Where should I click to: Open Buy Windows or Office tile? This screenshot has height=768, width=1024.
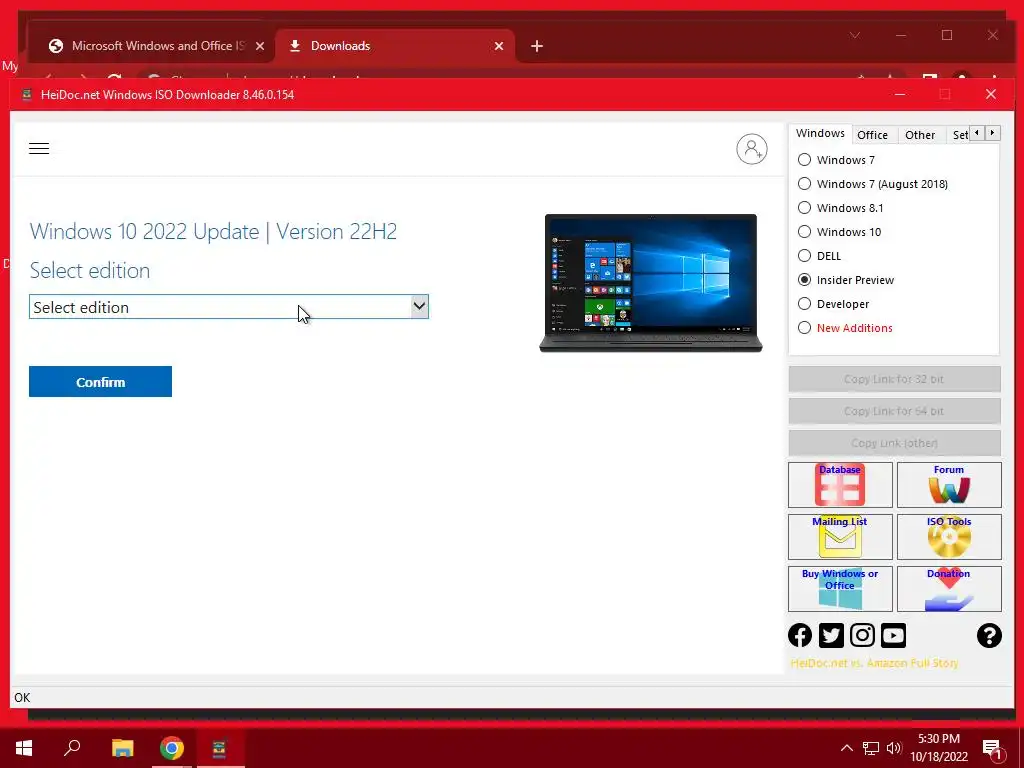(x=840, y=589)
